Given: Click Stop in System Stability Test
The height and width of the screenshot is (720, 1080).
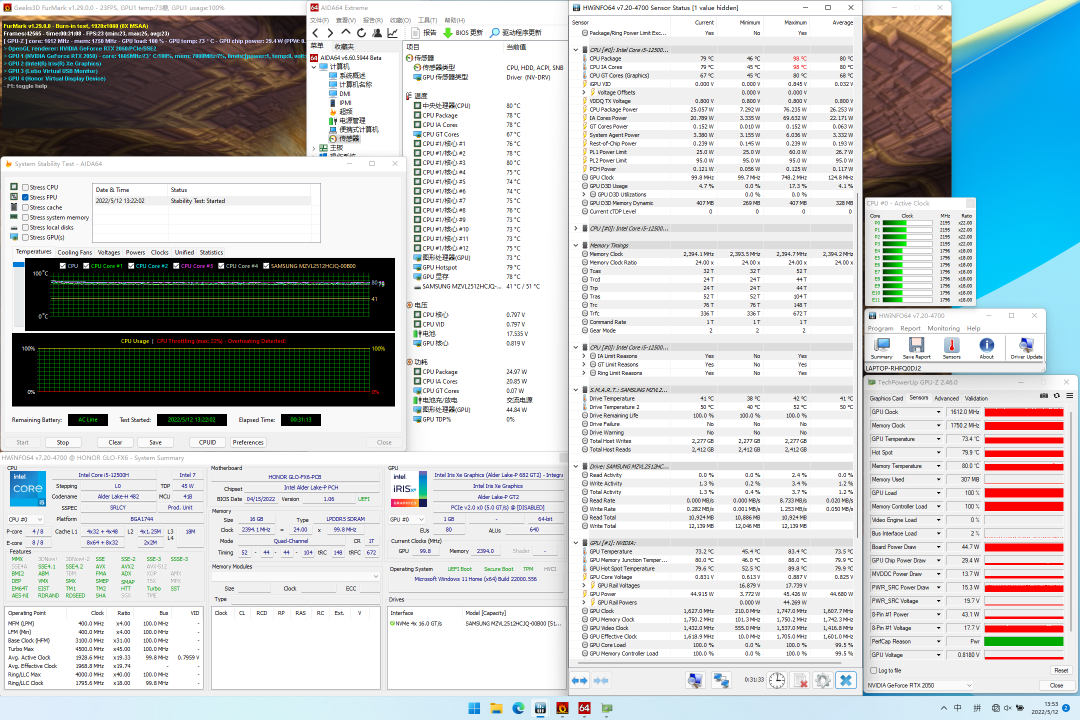Looking at the screenshot, I should (x=63, y=442).
